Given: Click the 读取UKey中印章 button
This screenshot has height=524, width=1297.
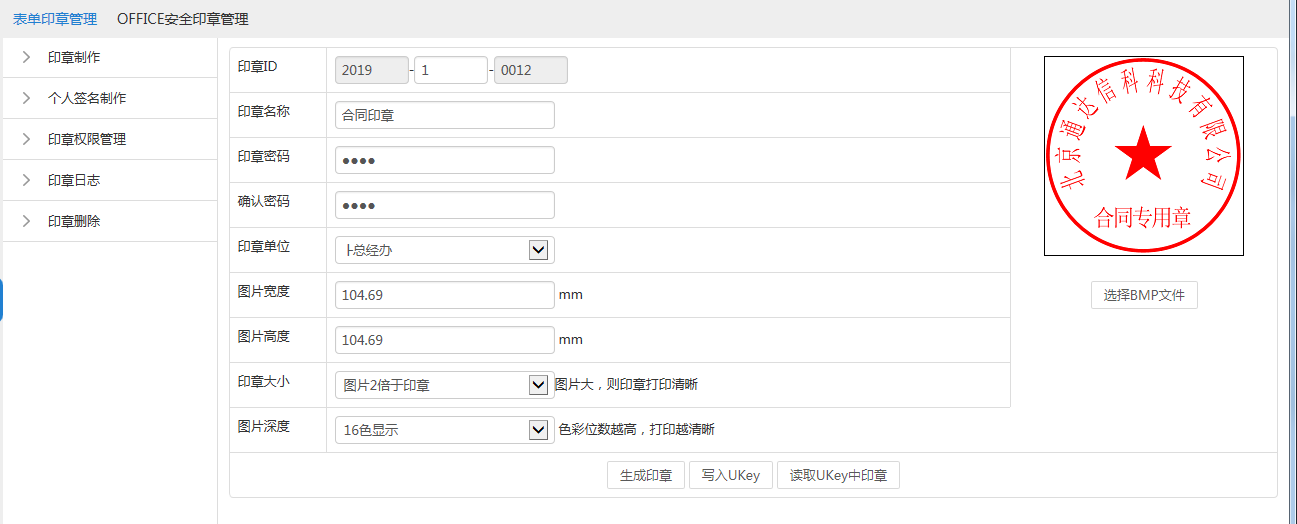Looking at the screenshot, I should tap(838, 475).
